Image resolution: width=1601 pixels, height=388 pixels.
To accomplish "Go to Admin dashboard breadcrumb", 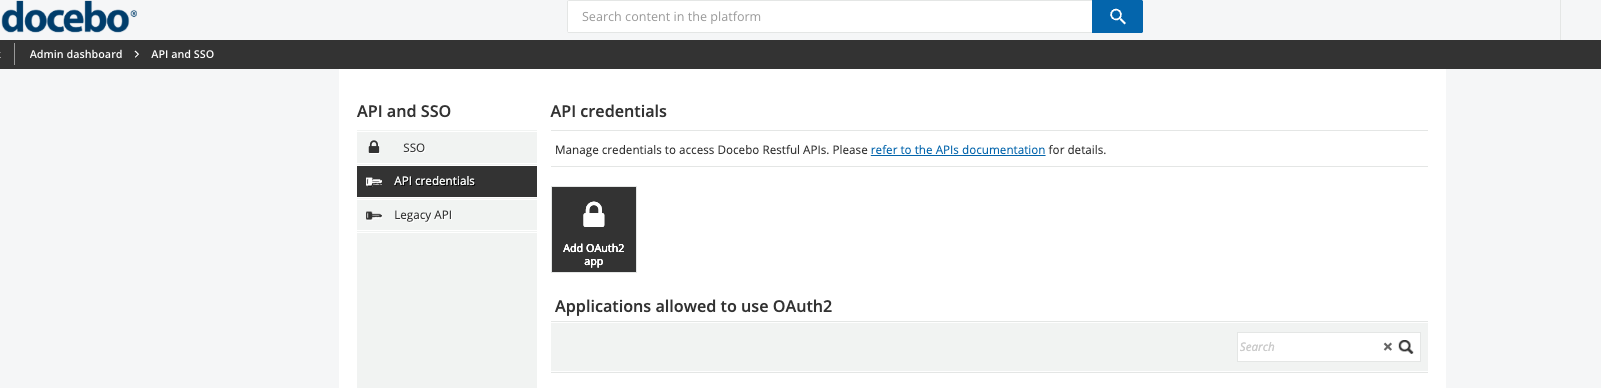I will click(x=76, y=54).
